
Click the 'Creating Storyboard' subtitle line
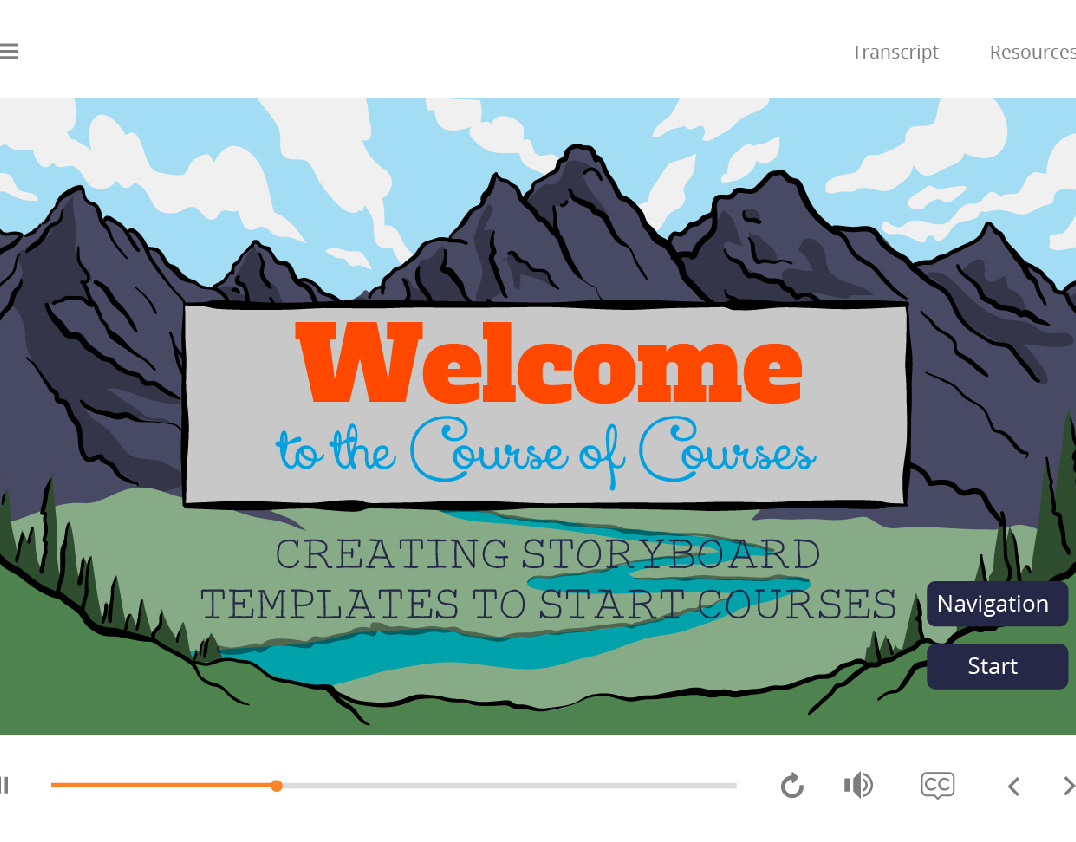548,554
